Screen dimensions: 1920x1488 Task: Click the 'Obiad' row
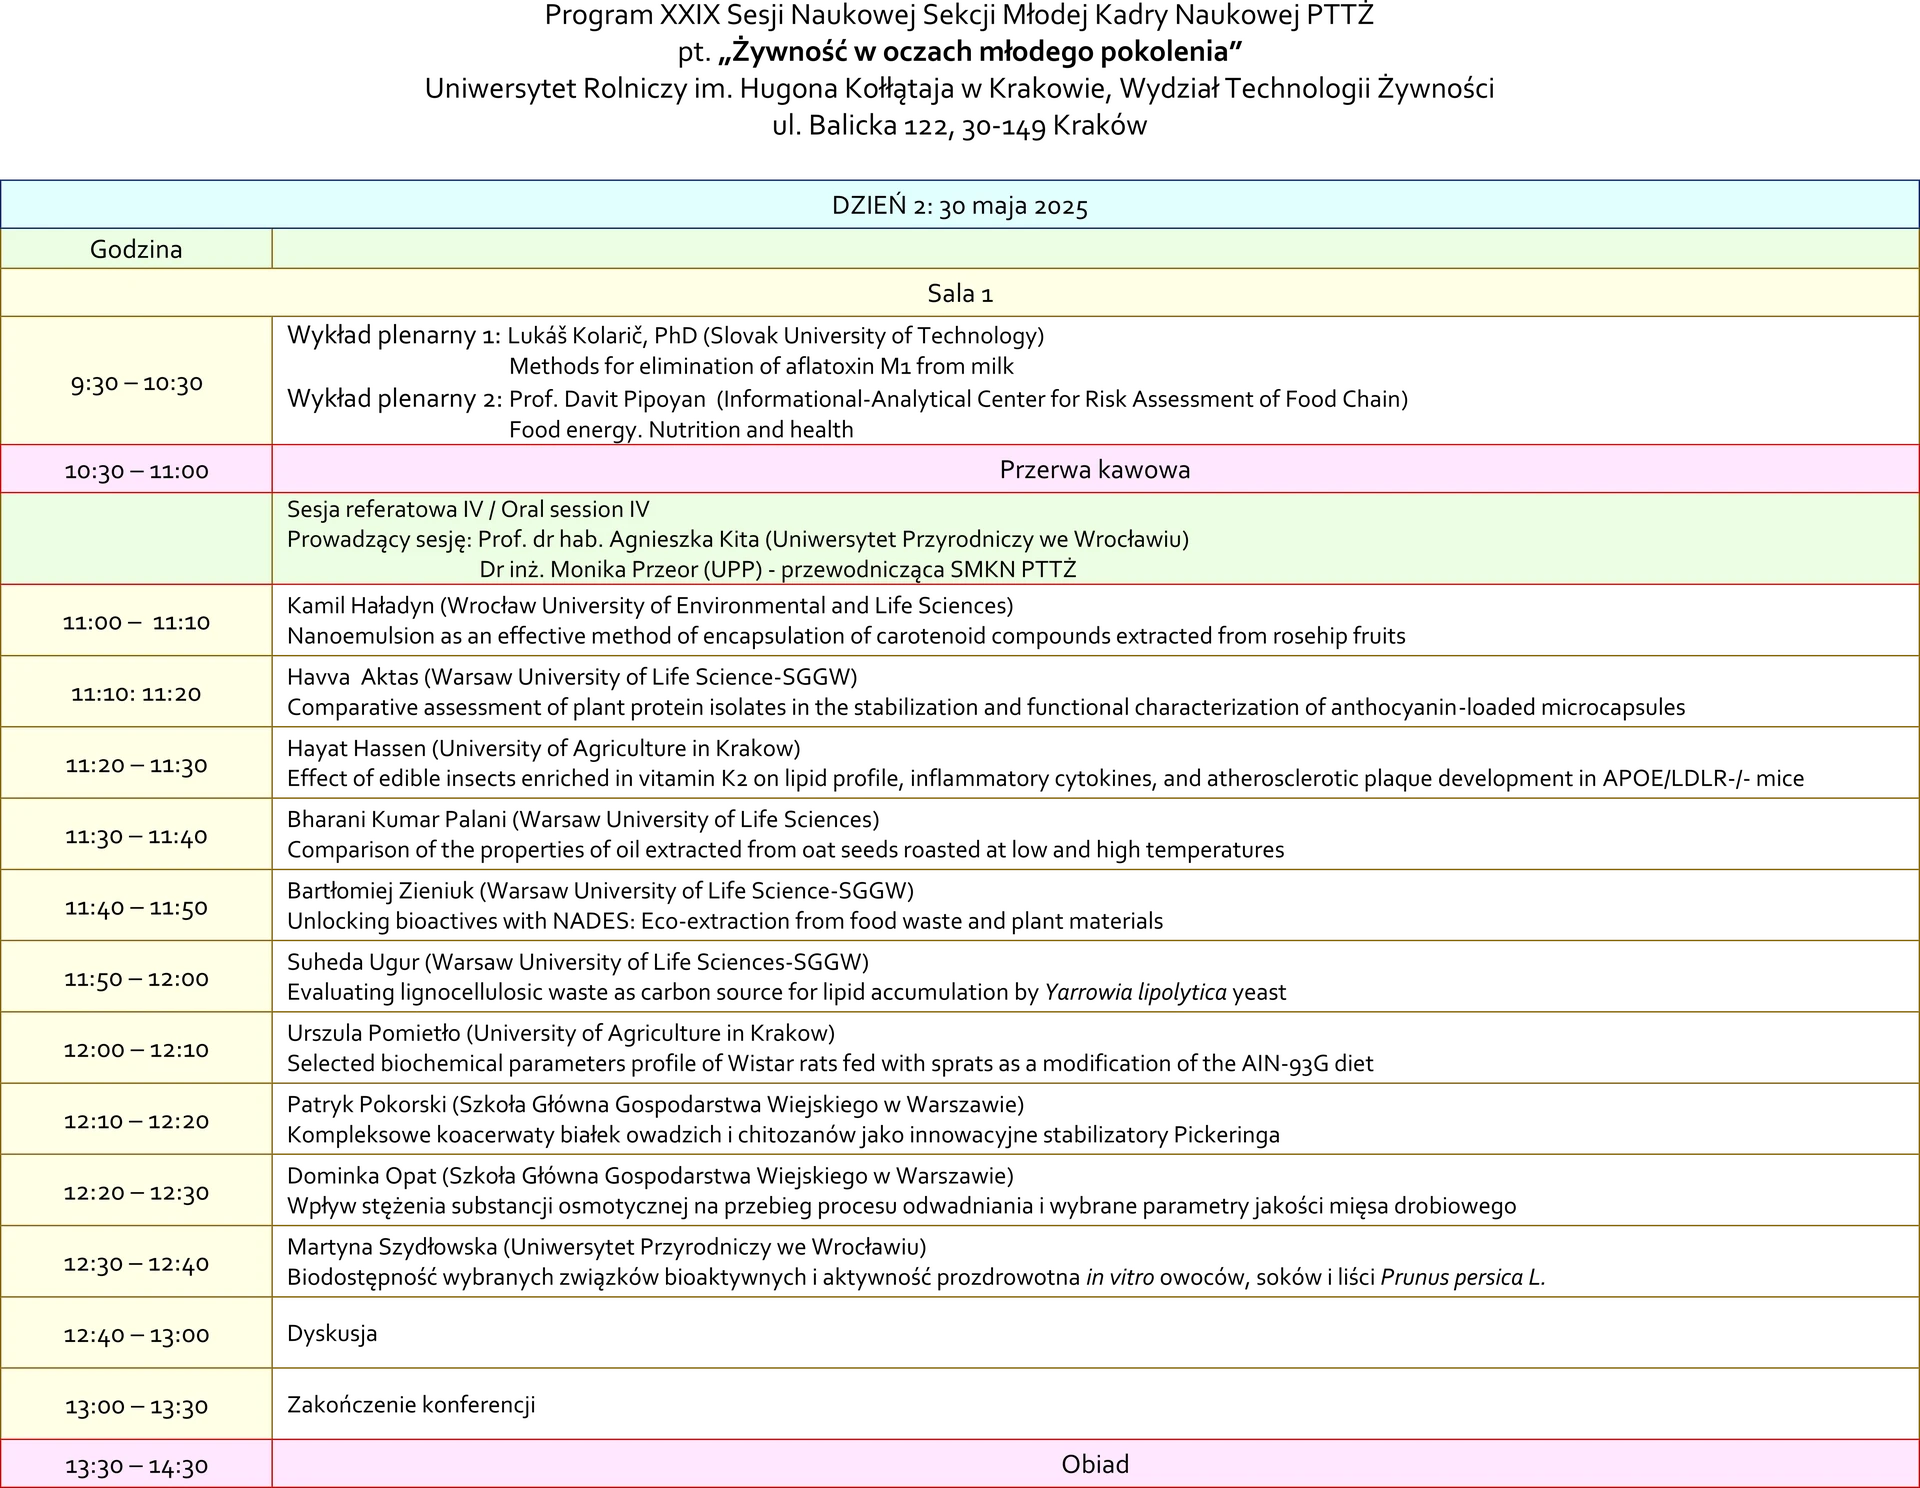coord(1095,1464)
